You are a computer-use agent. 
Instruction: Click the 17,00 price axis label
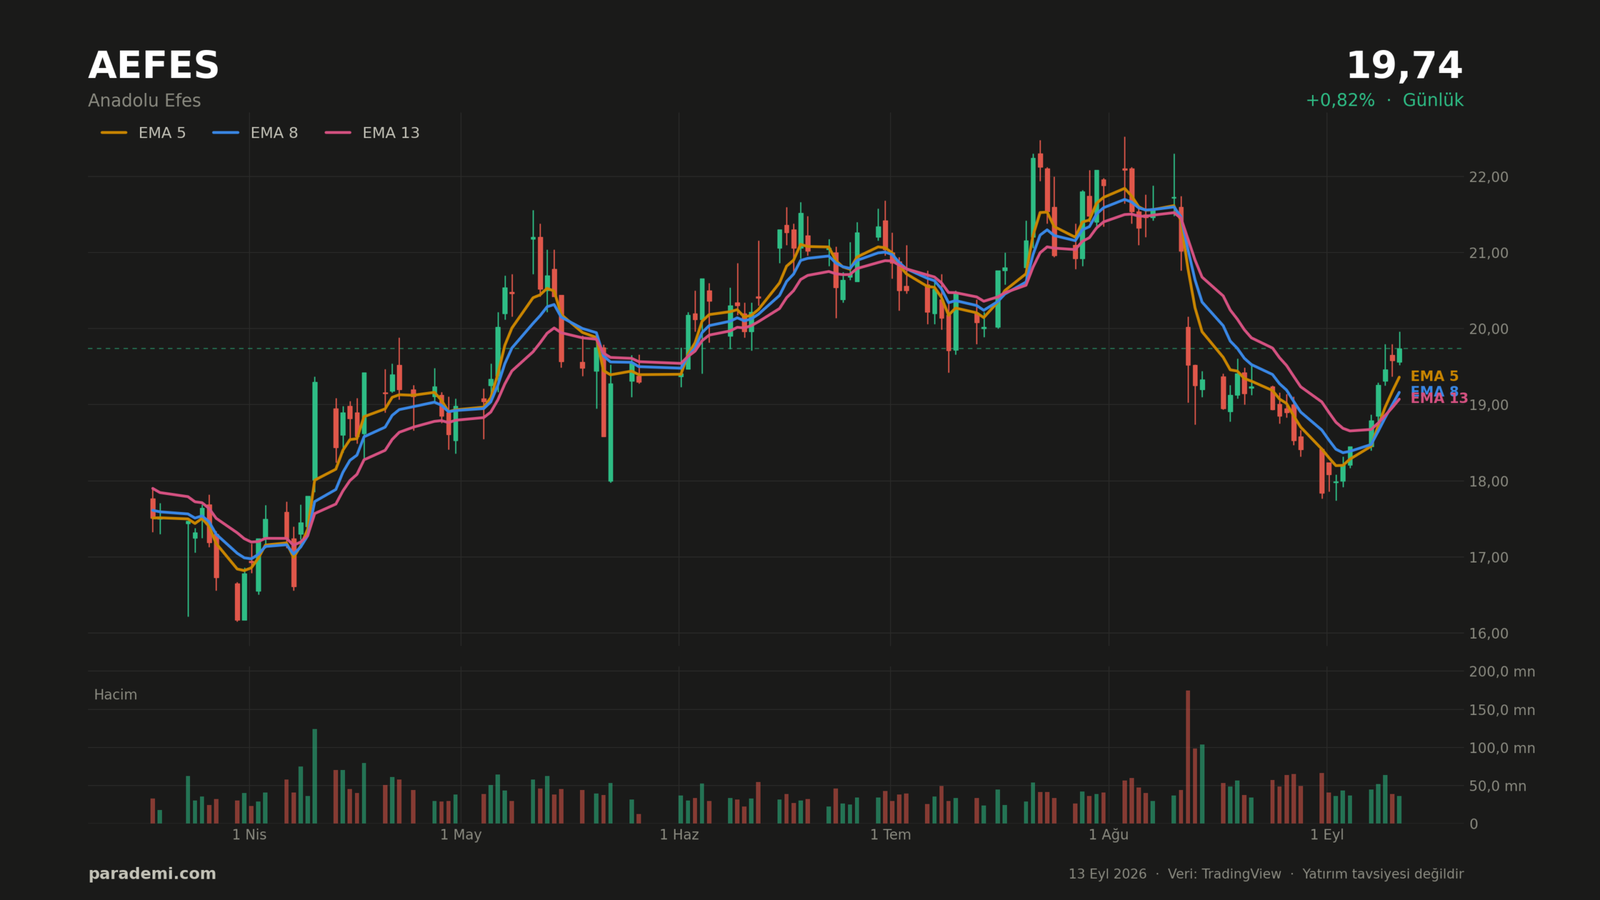pos(1488,557)
